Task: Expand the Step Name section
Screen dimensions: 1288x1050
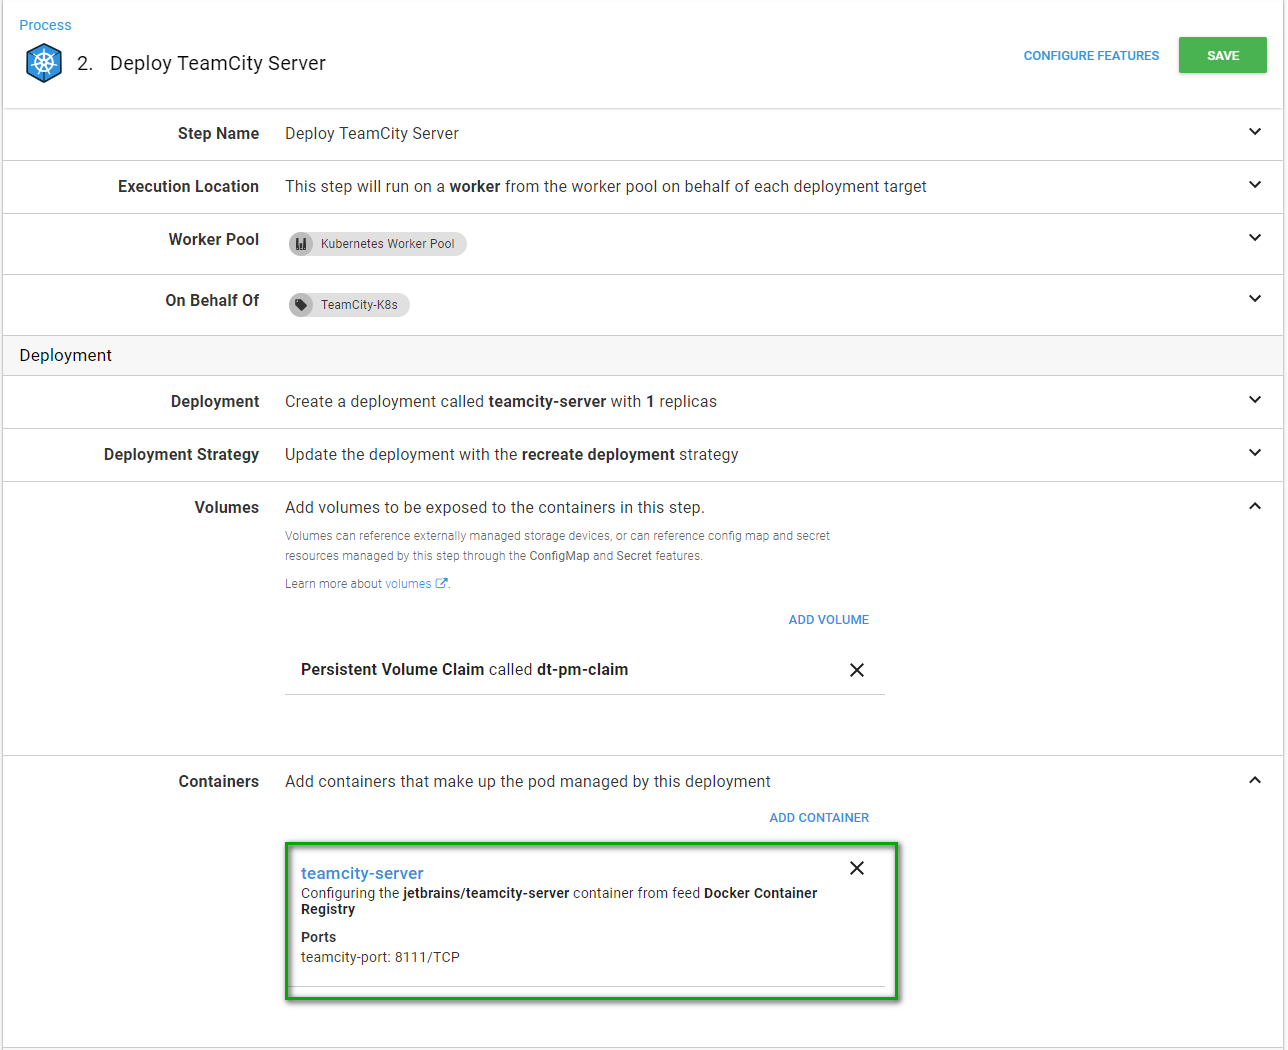Action: tap(1255, 132)
